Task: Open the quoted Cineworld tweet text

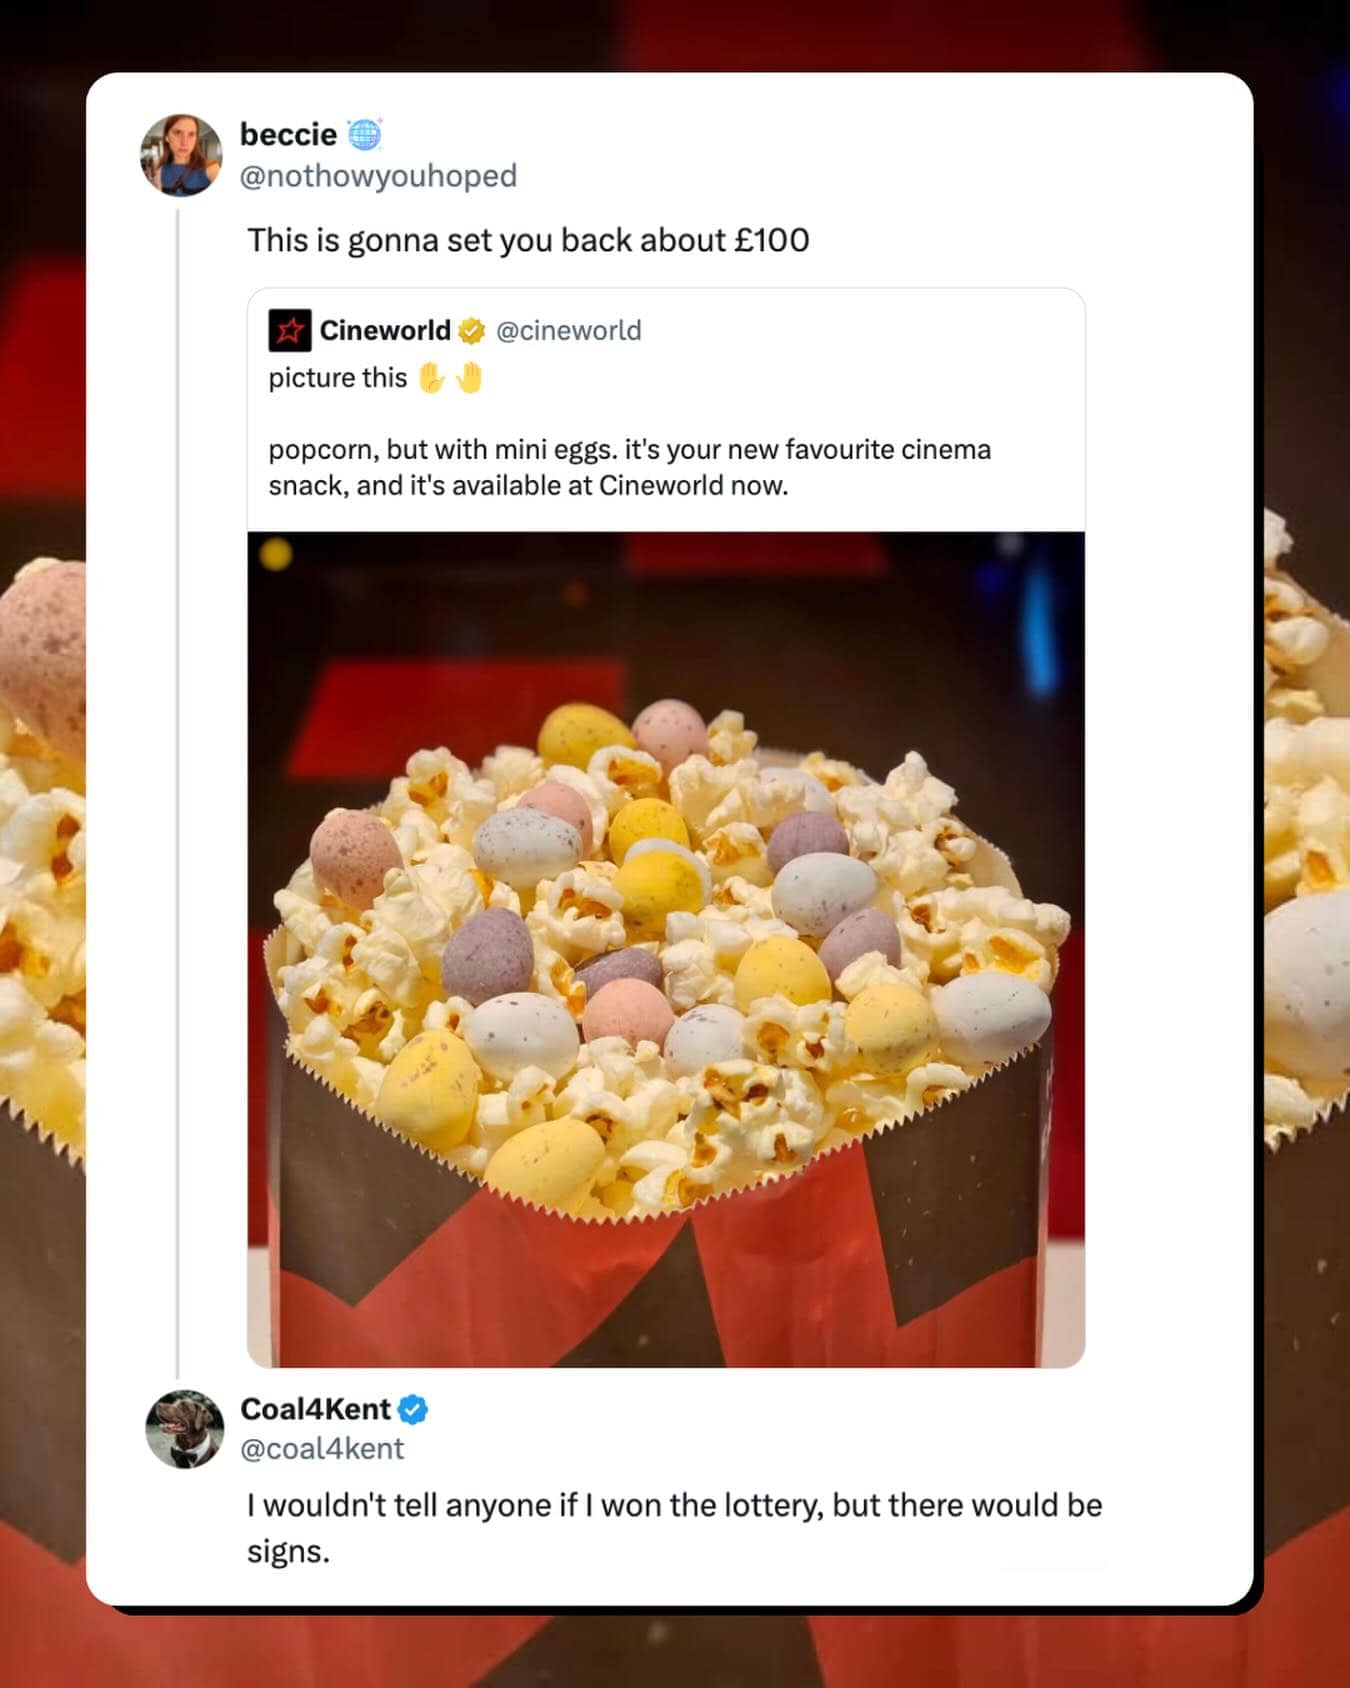Action: 629,468
